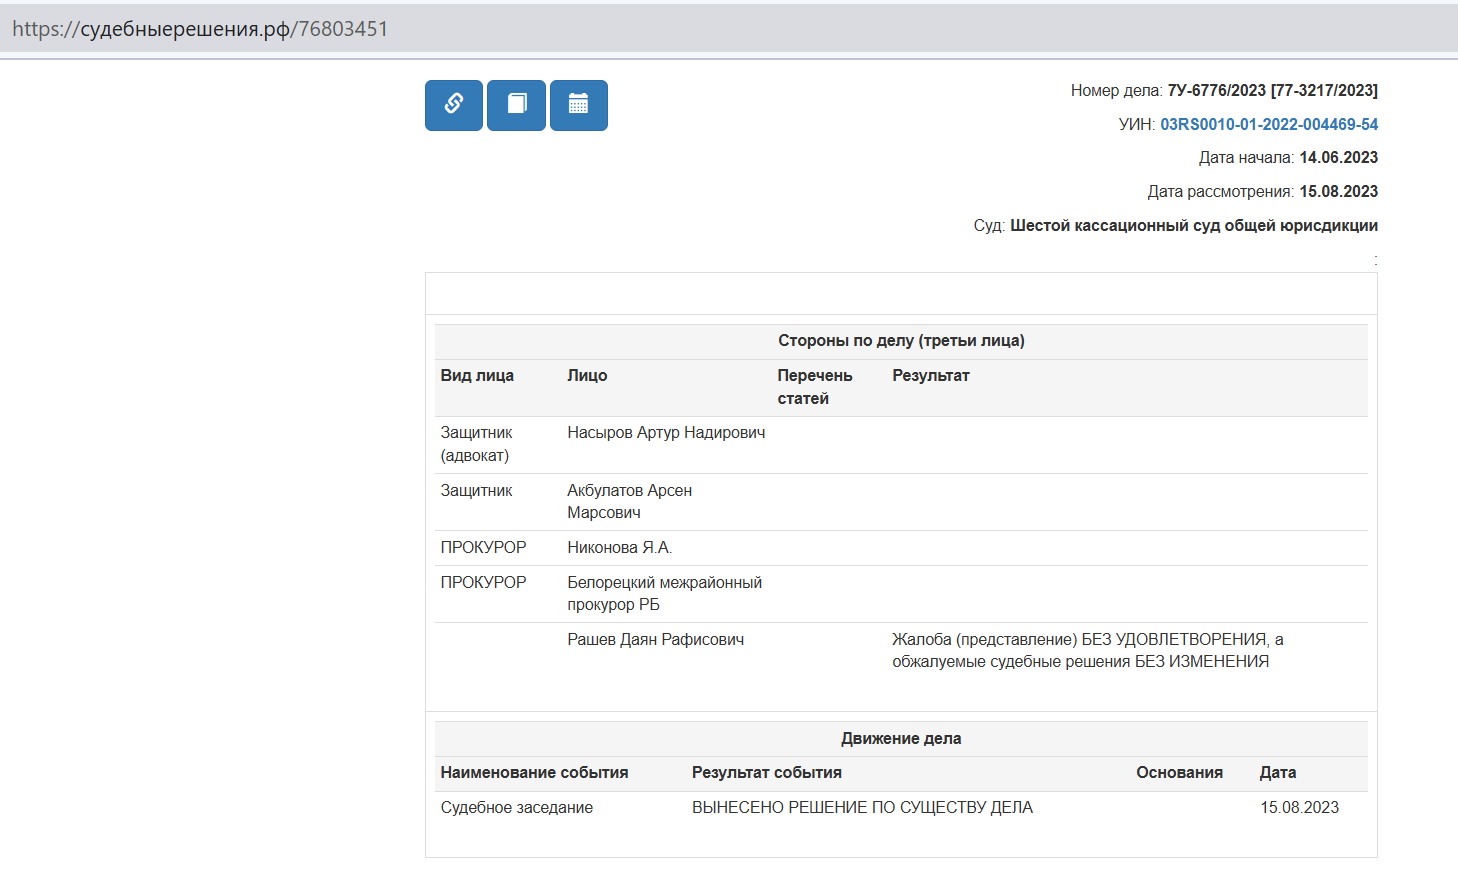Screen dimensions: 1458x877
Task: Open the УИН link 03RS0010-01-2022-004469-54
Action: 1268,124
